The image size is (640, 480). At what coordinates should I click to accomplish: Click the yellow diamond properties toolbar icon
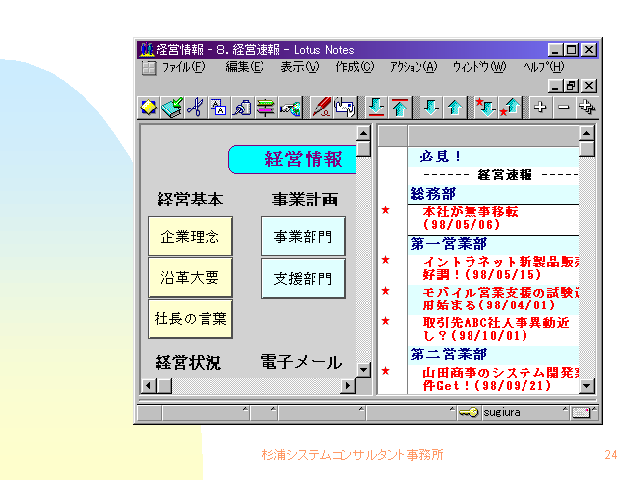click(x=149, y=106)
